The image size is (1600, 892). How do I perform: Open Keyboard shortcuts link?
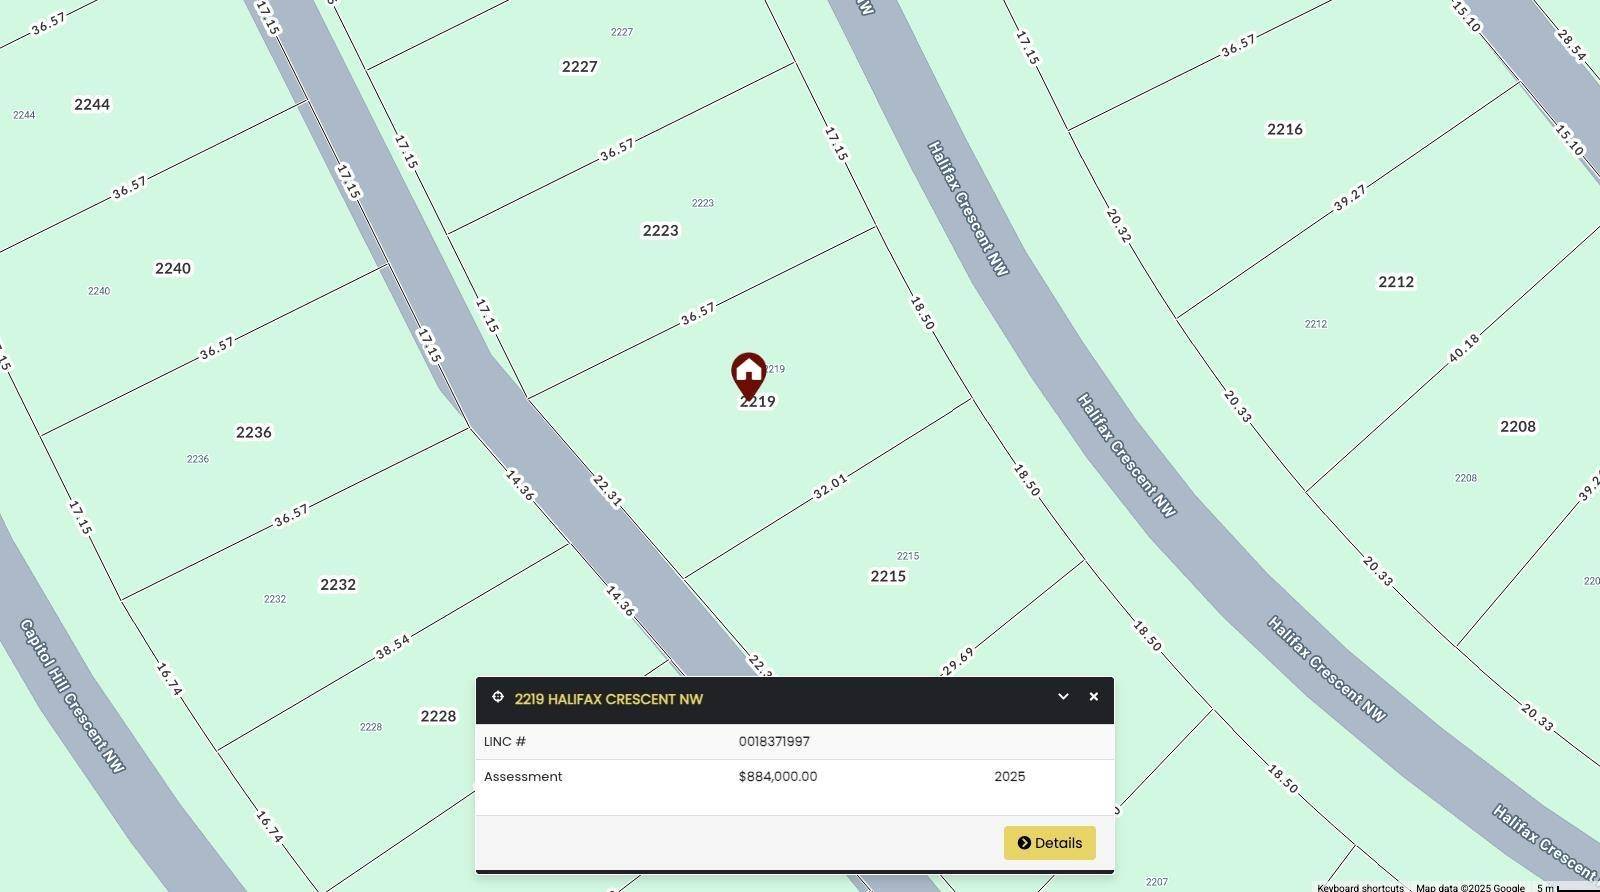(1360, 887)
